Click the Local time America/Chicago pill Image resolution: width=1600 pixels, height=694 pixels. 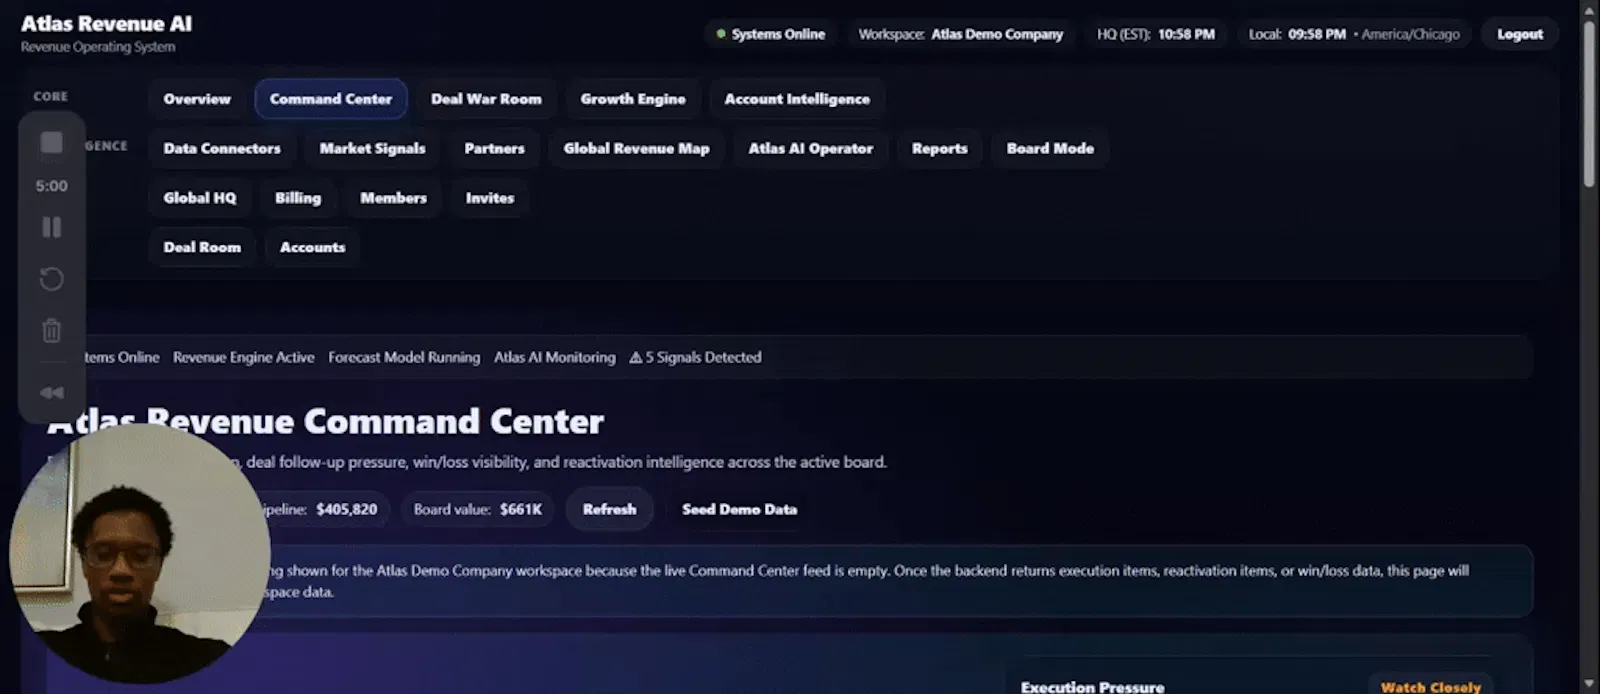1354,34
